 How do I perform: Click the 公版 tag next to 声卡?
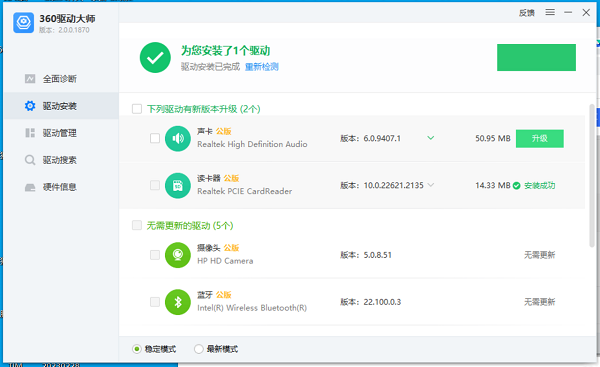pyautogui.click(x=223, y=131)
